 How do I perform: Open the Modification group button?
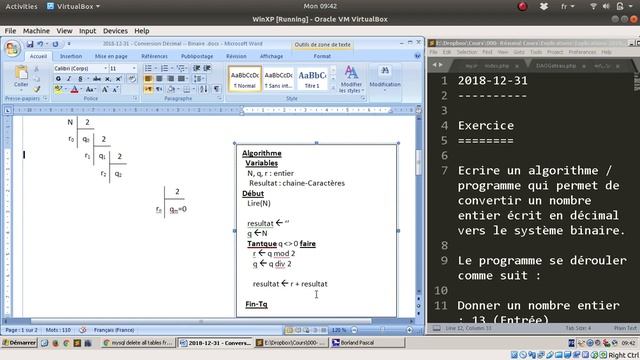pyautogui.click(x=385, y=79)
